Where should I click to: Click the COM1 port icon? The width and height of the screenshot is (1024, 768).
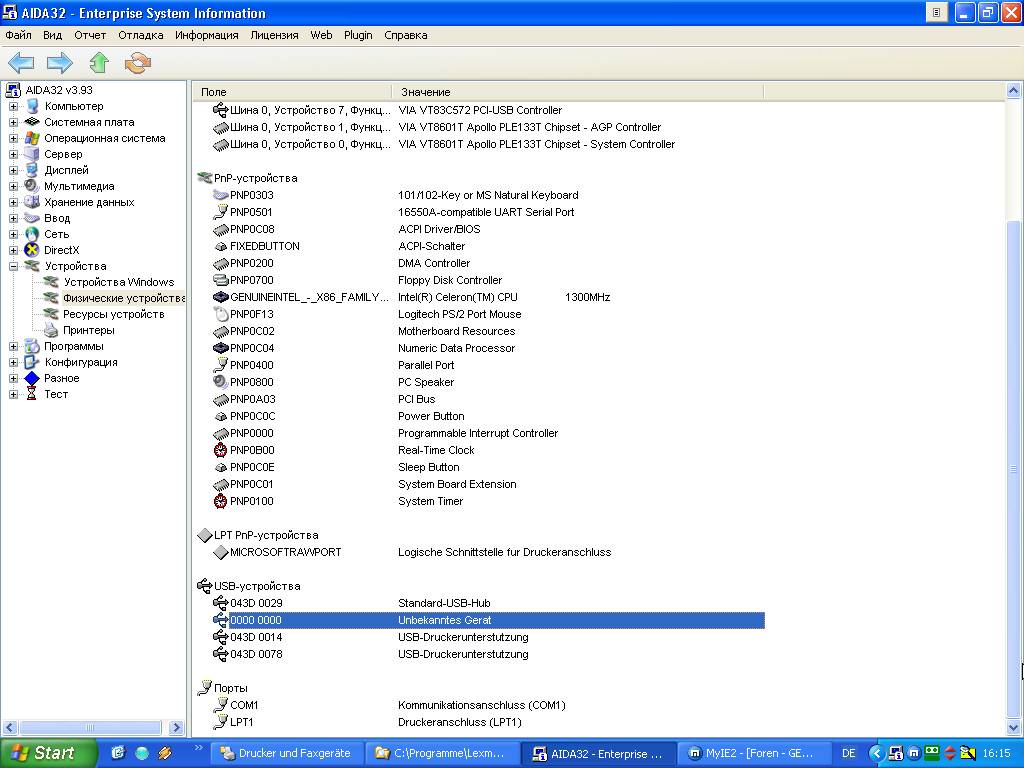coord(221,705)
